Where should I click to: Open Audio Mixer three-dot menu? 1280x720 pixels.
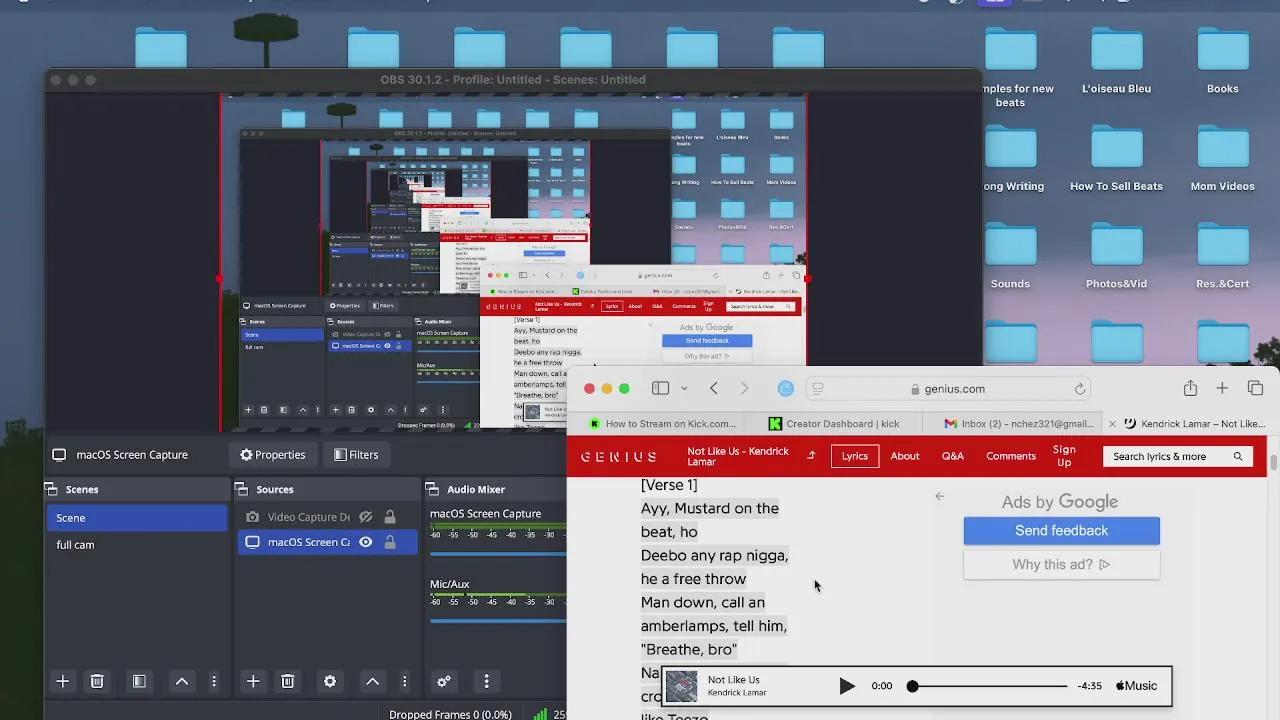click(x=486, y=681)
